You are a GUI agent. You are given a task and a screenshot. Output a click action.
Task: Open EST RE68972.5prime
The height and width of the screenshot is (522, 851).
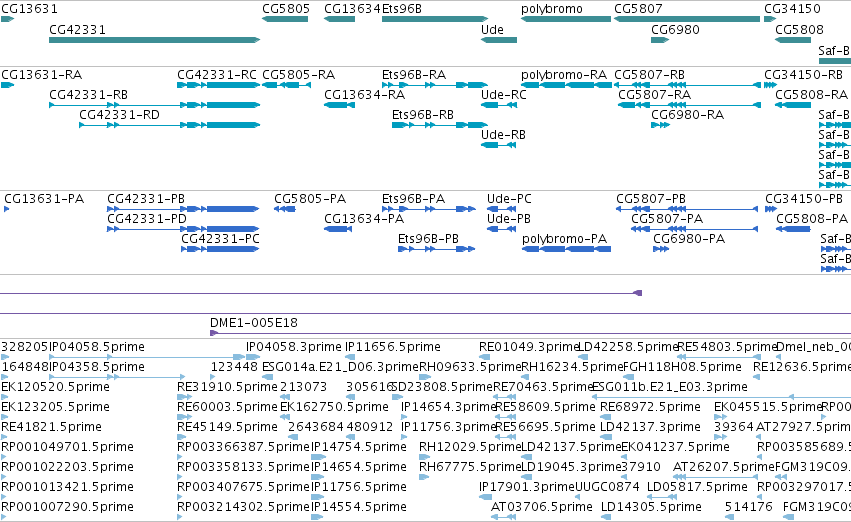650,408
